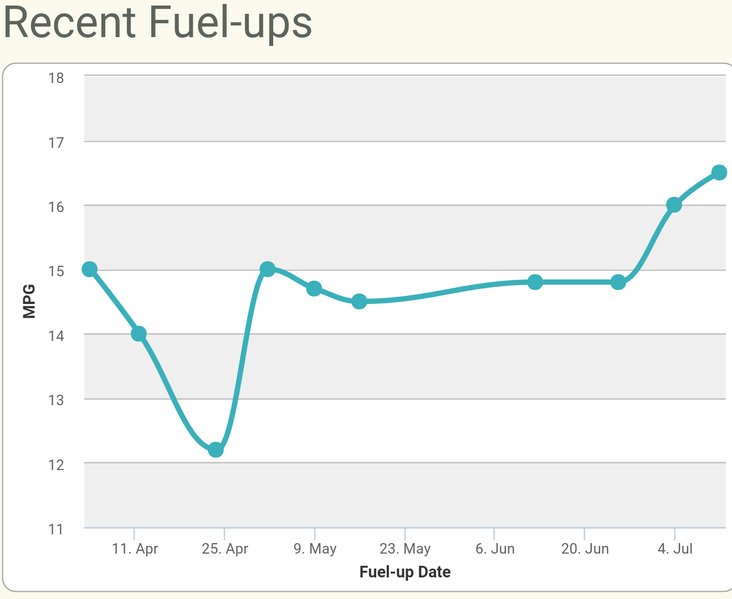Click the 20. Jun date label
This screenshot has width=732, height=599.
585,549
